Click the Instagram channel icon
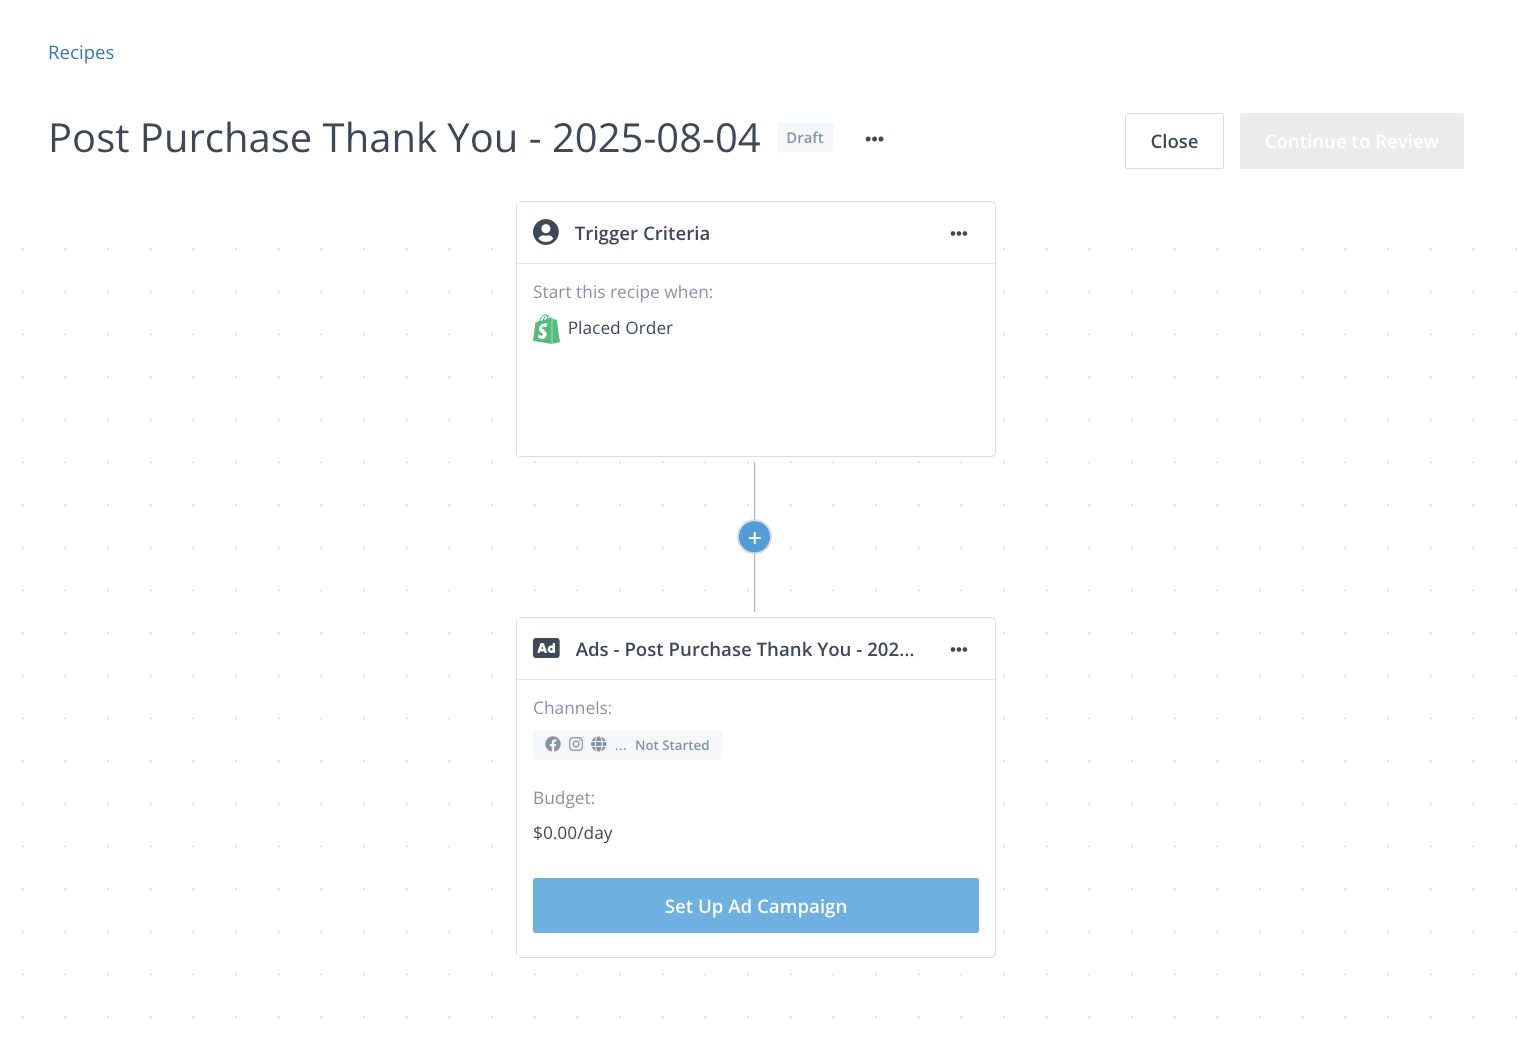The width and height of the screenshot is (1518, 1054). point(576,744)
